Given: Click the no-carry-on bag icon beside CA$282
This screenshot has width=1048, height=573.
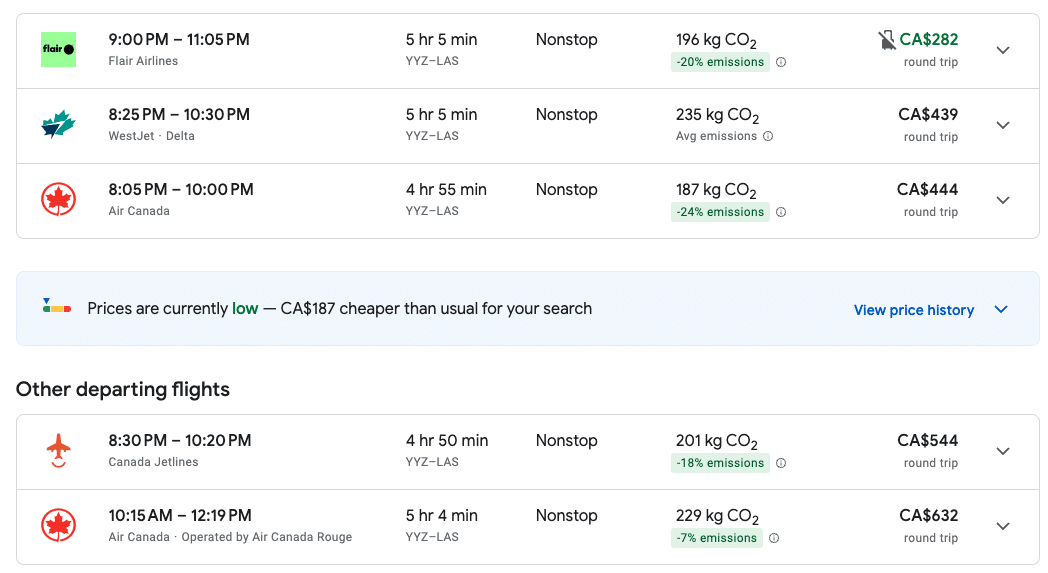Looking at the screenshot, I should [x=886, y=40].
